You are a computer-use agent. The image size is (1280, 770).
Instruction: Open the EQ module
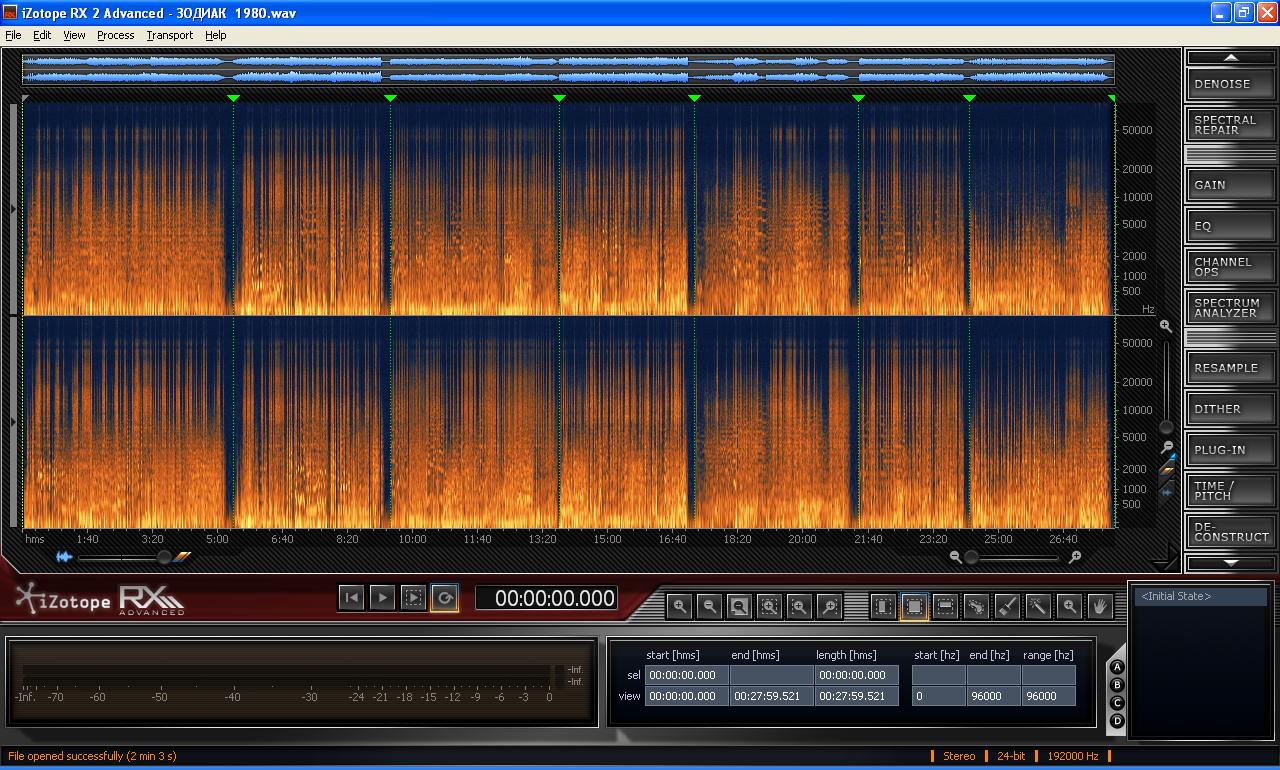(x=1231, y=226)
